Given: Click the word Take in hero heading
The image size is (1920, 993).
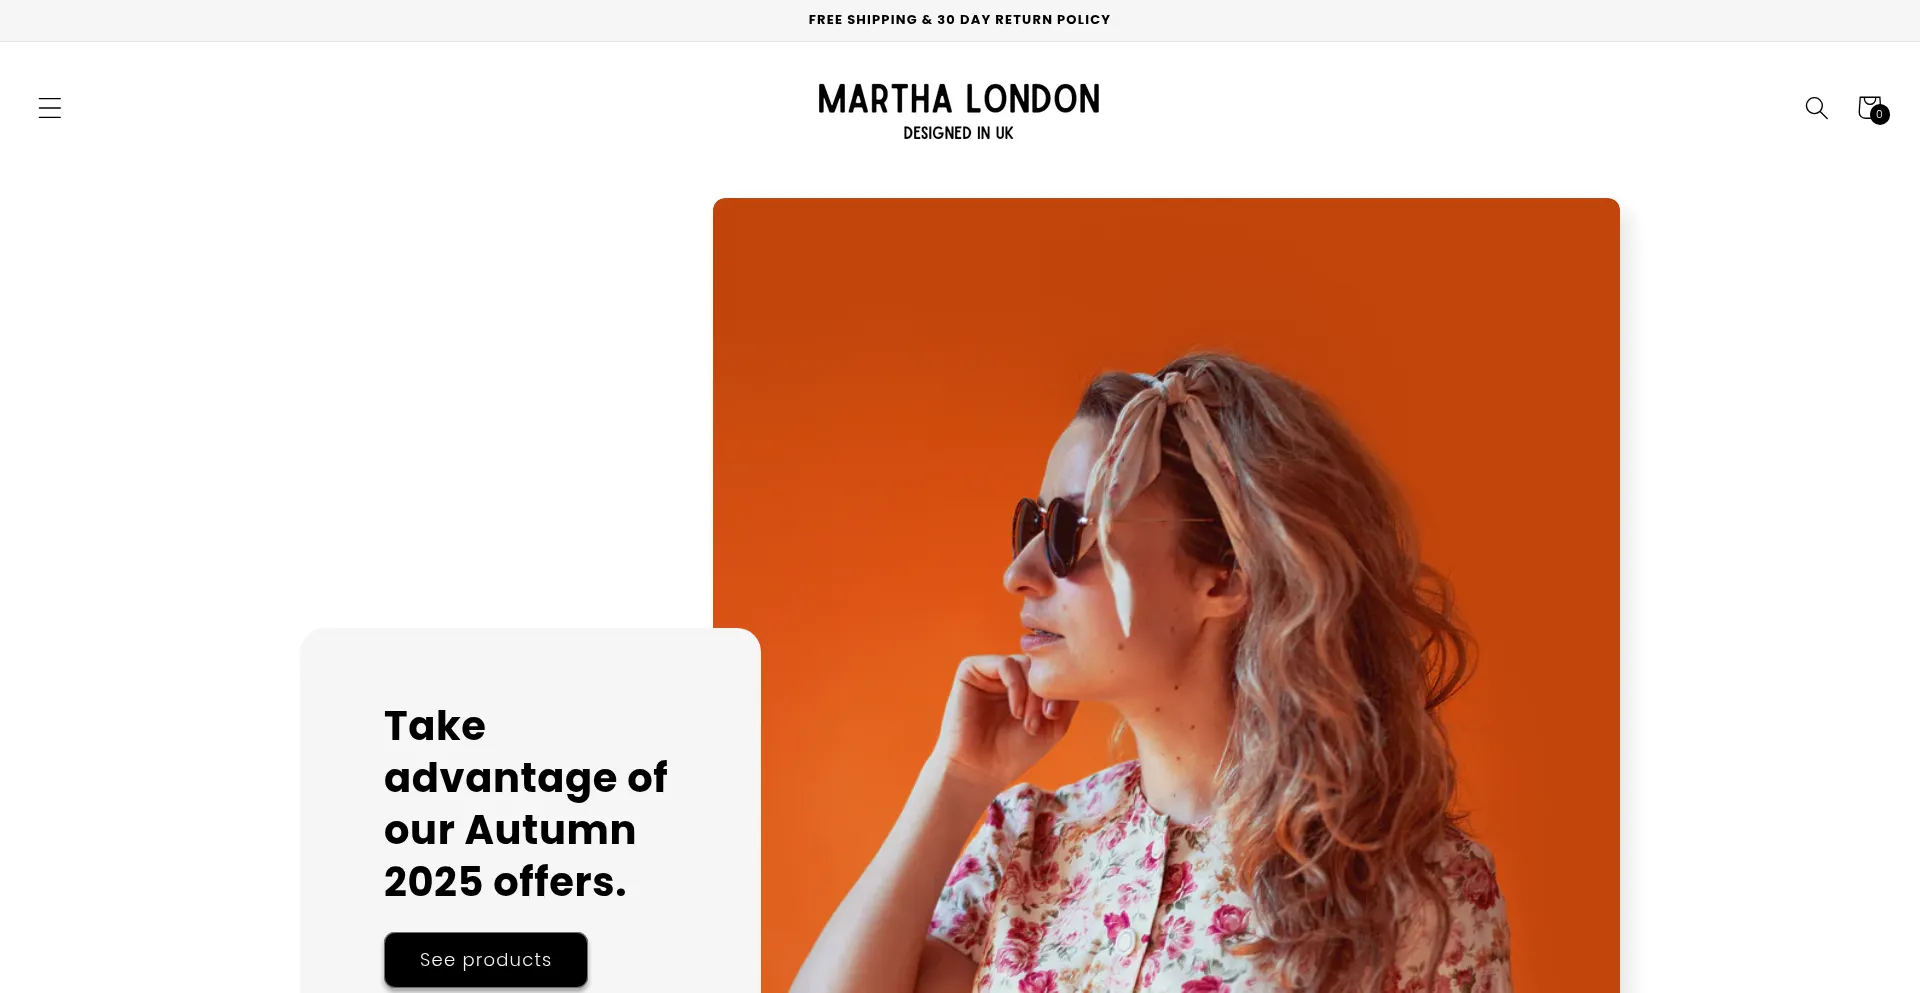Looking at the screenshot, I should pos(435,726).
